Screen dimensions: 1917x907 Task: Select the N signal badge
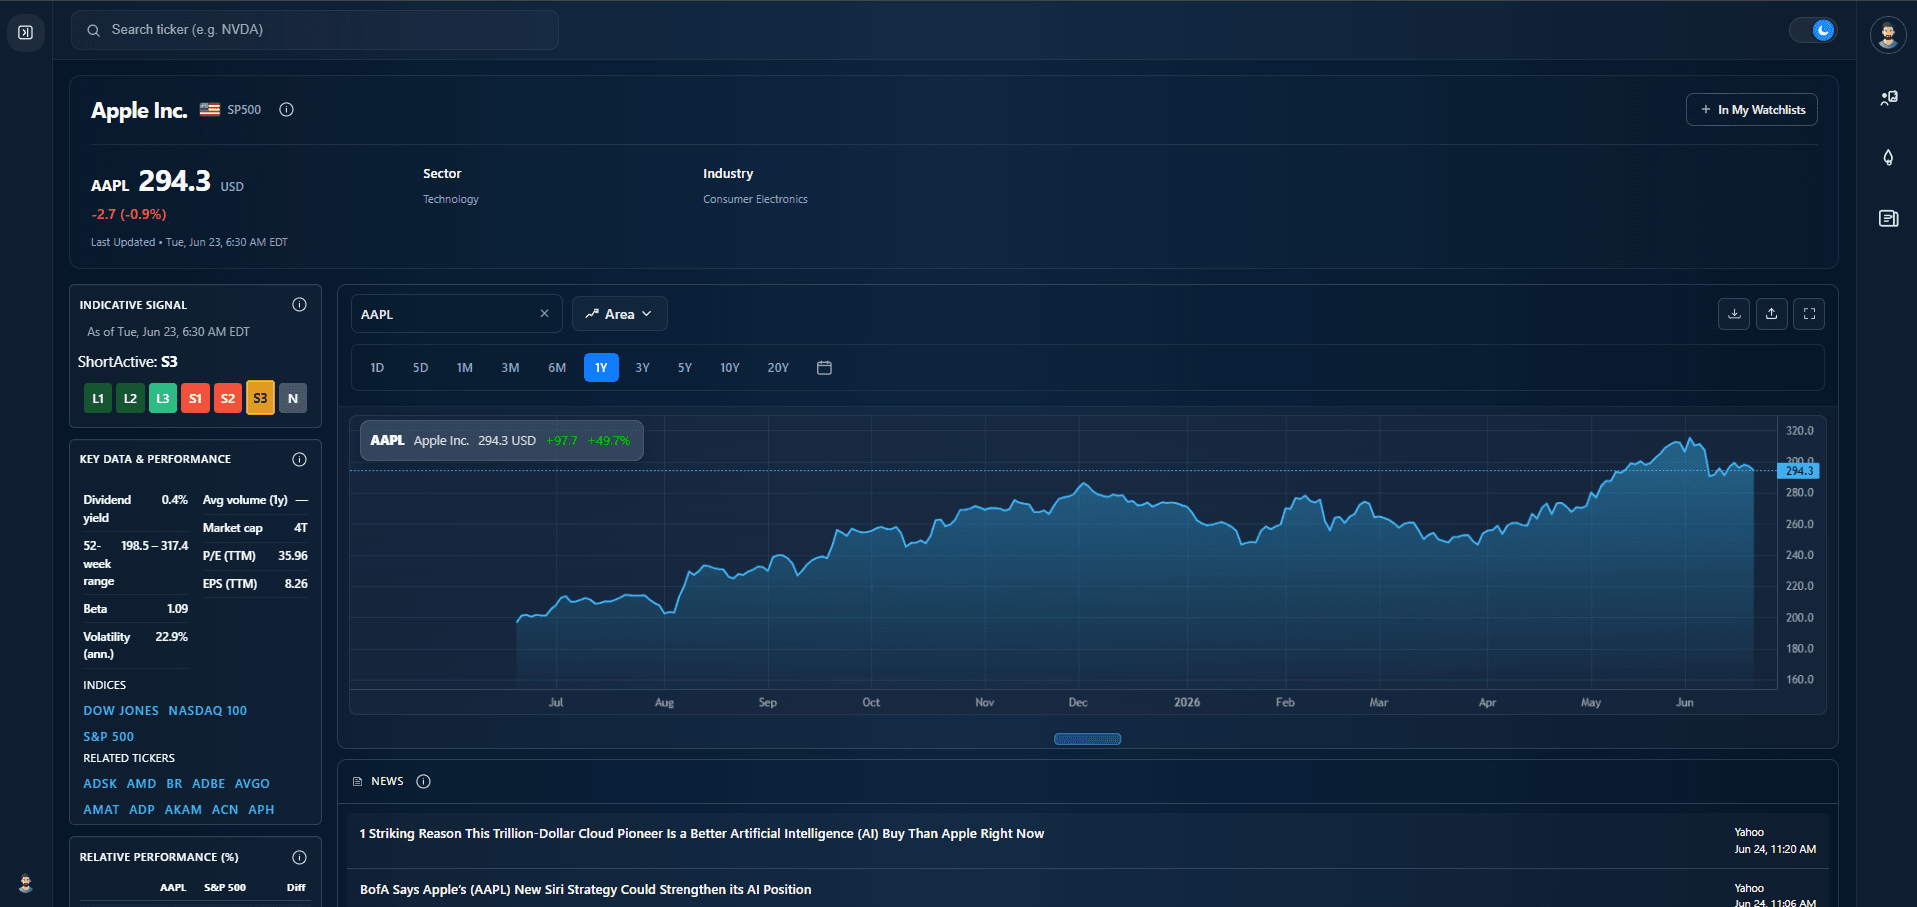(x=293, y=398)
